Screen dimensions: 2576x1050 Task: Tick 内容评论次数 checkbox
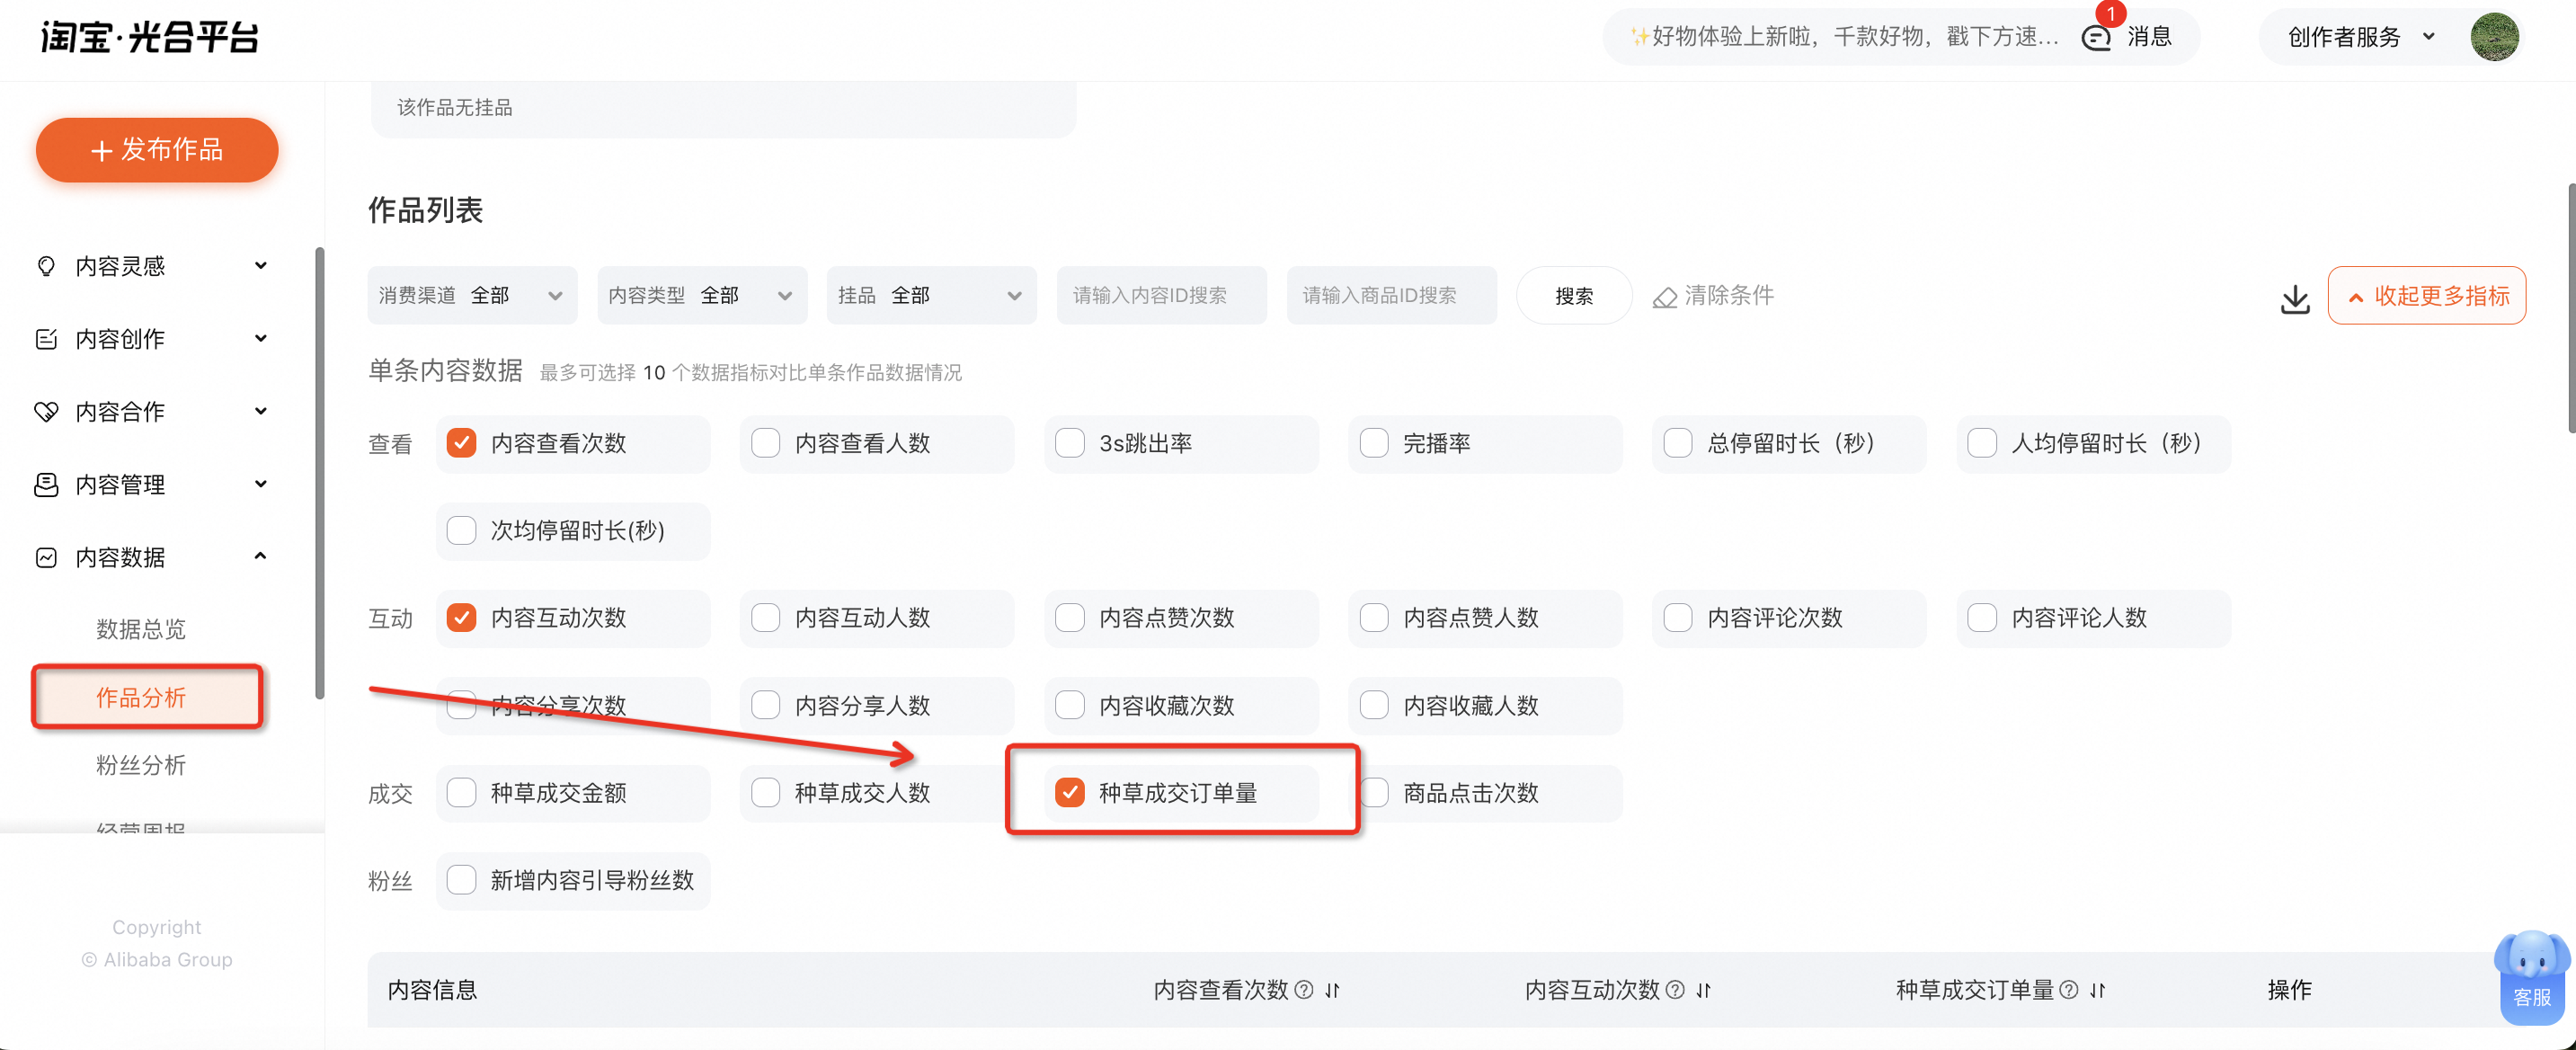pyautogui.click(x=1678, y=617)
